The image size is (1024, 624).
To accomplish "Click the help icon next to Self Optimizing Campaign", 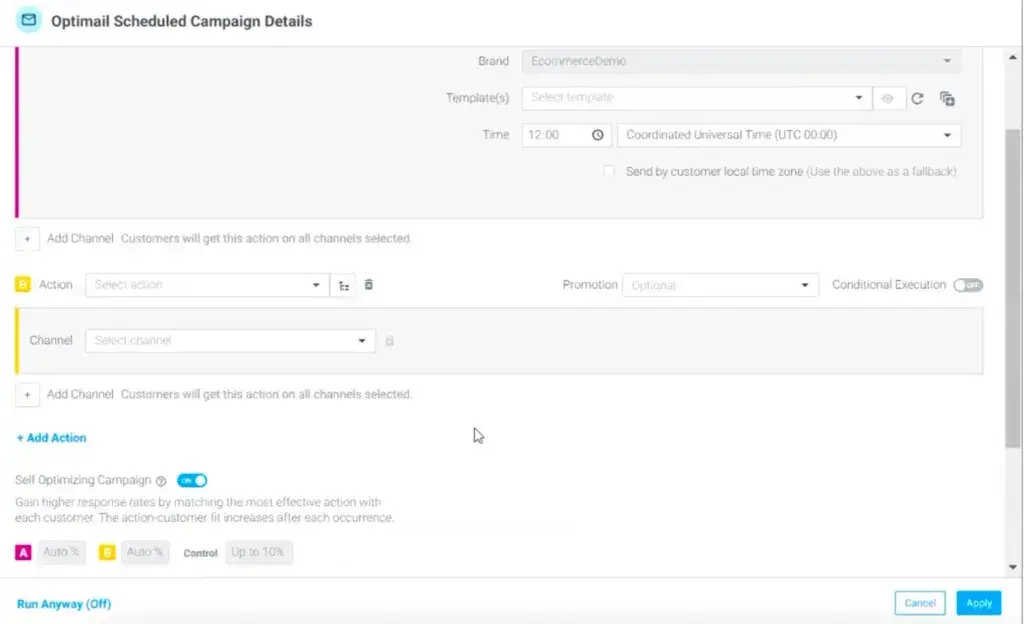I will [161, 481].
